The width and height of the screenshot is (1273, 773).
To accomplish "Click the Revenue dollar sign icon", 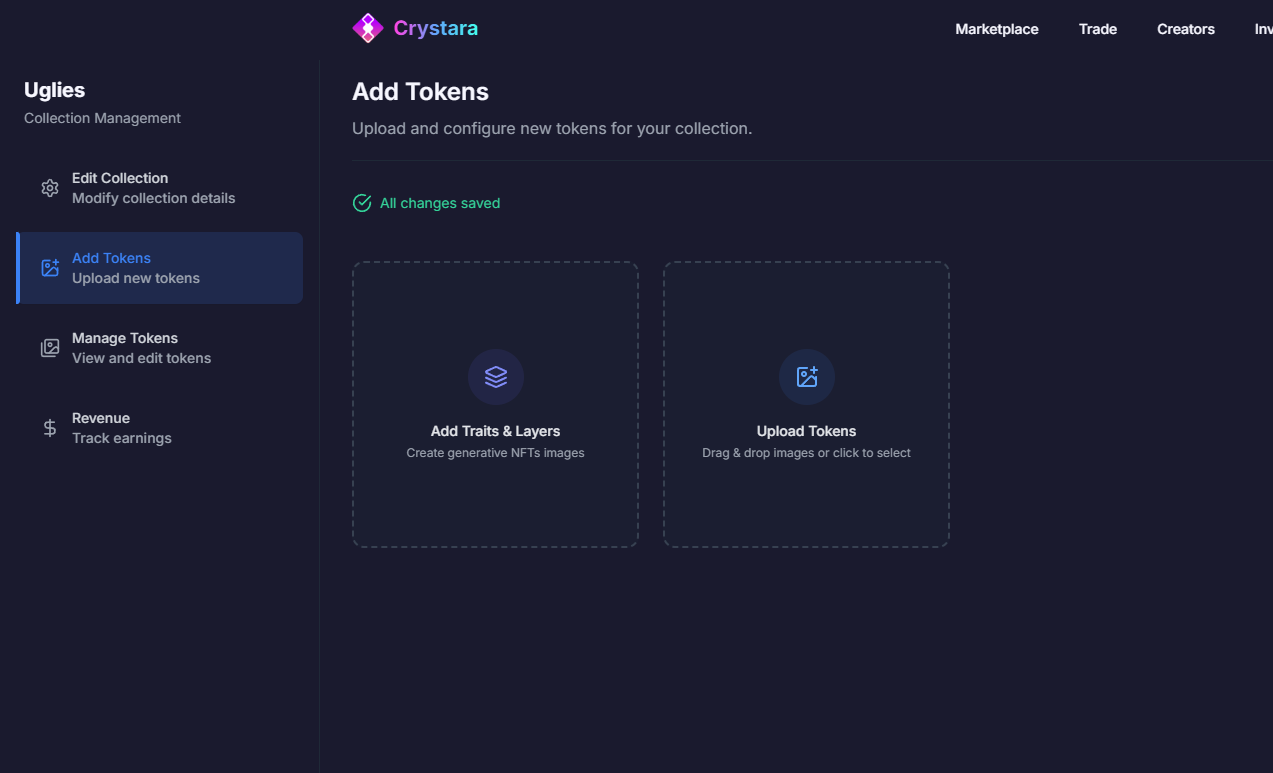I will click(x=50, y=428).
